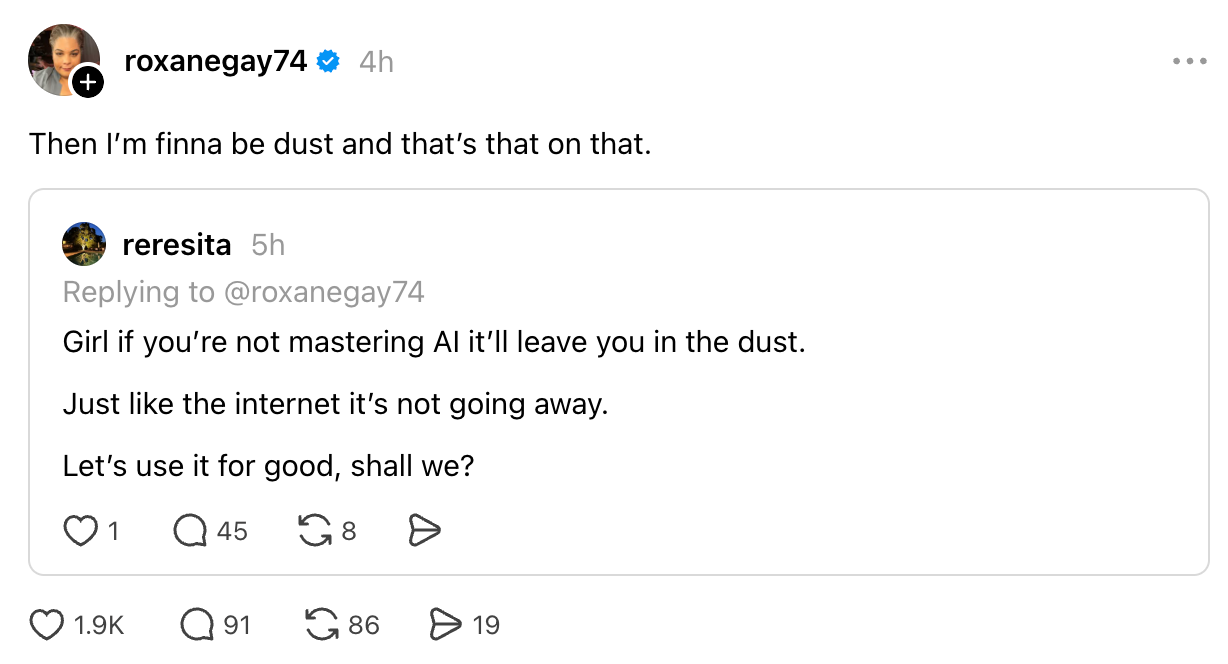Viewport: 1228px width, 664px height.
Task: Share reresita's quoted post using the send icon
Action: pyautogui.click(x=425, y=532)
